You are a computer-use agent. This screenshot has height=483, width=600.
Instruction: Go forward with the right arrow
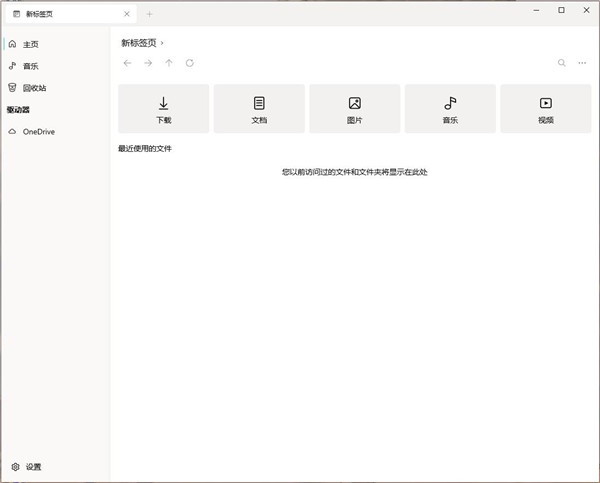[148, 63]
